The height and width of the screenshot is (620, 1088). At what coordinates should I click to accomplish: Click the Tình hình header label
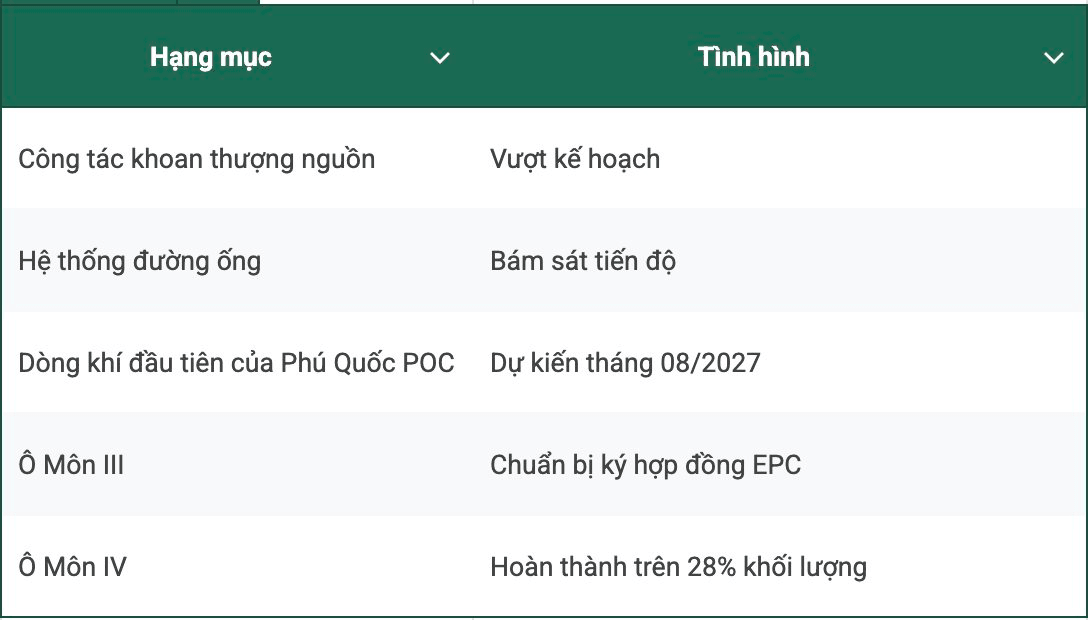(x=754, y=57)
